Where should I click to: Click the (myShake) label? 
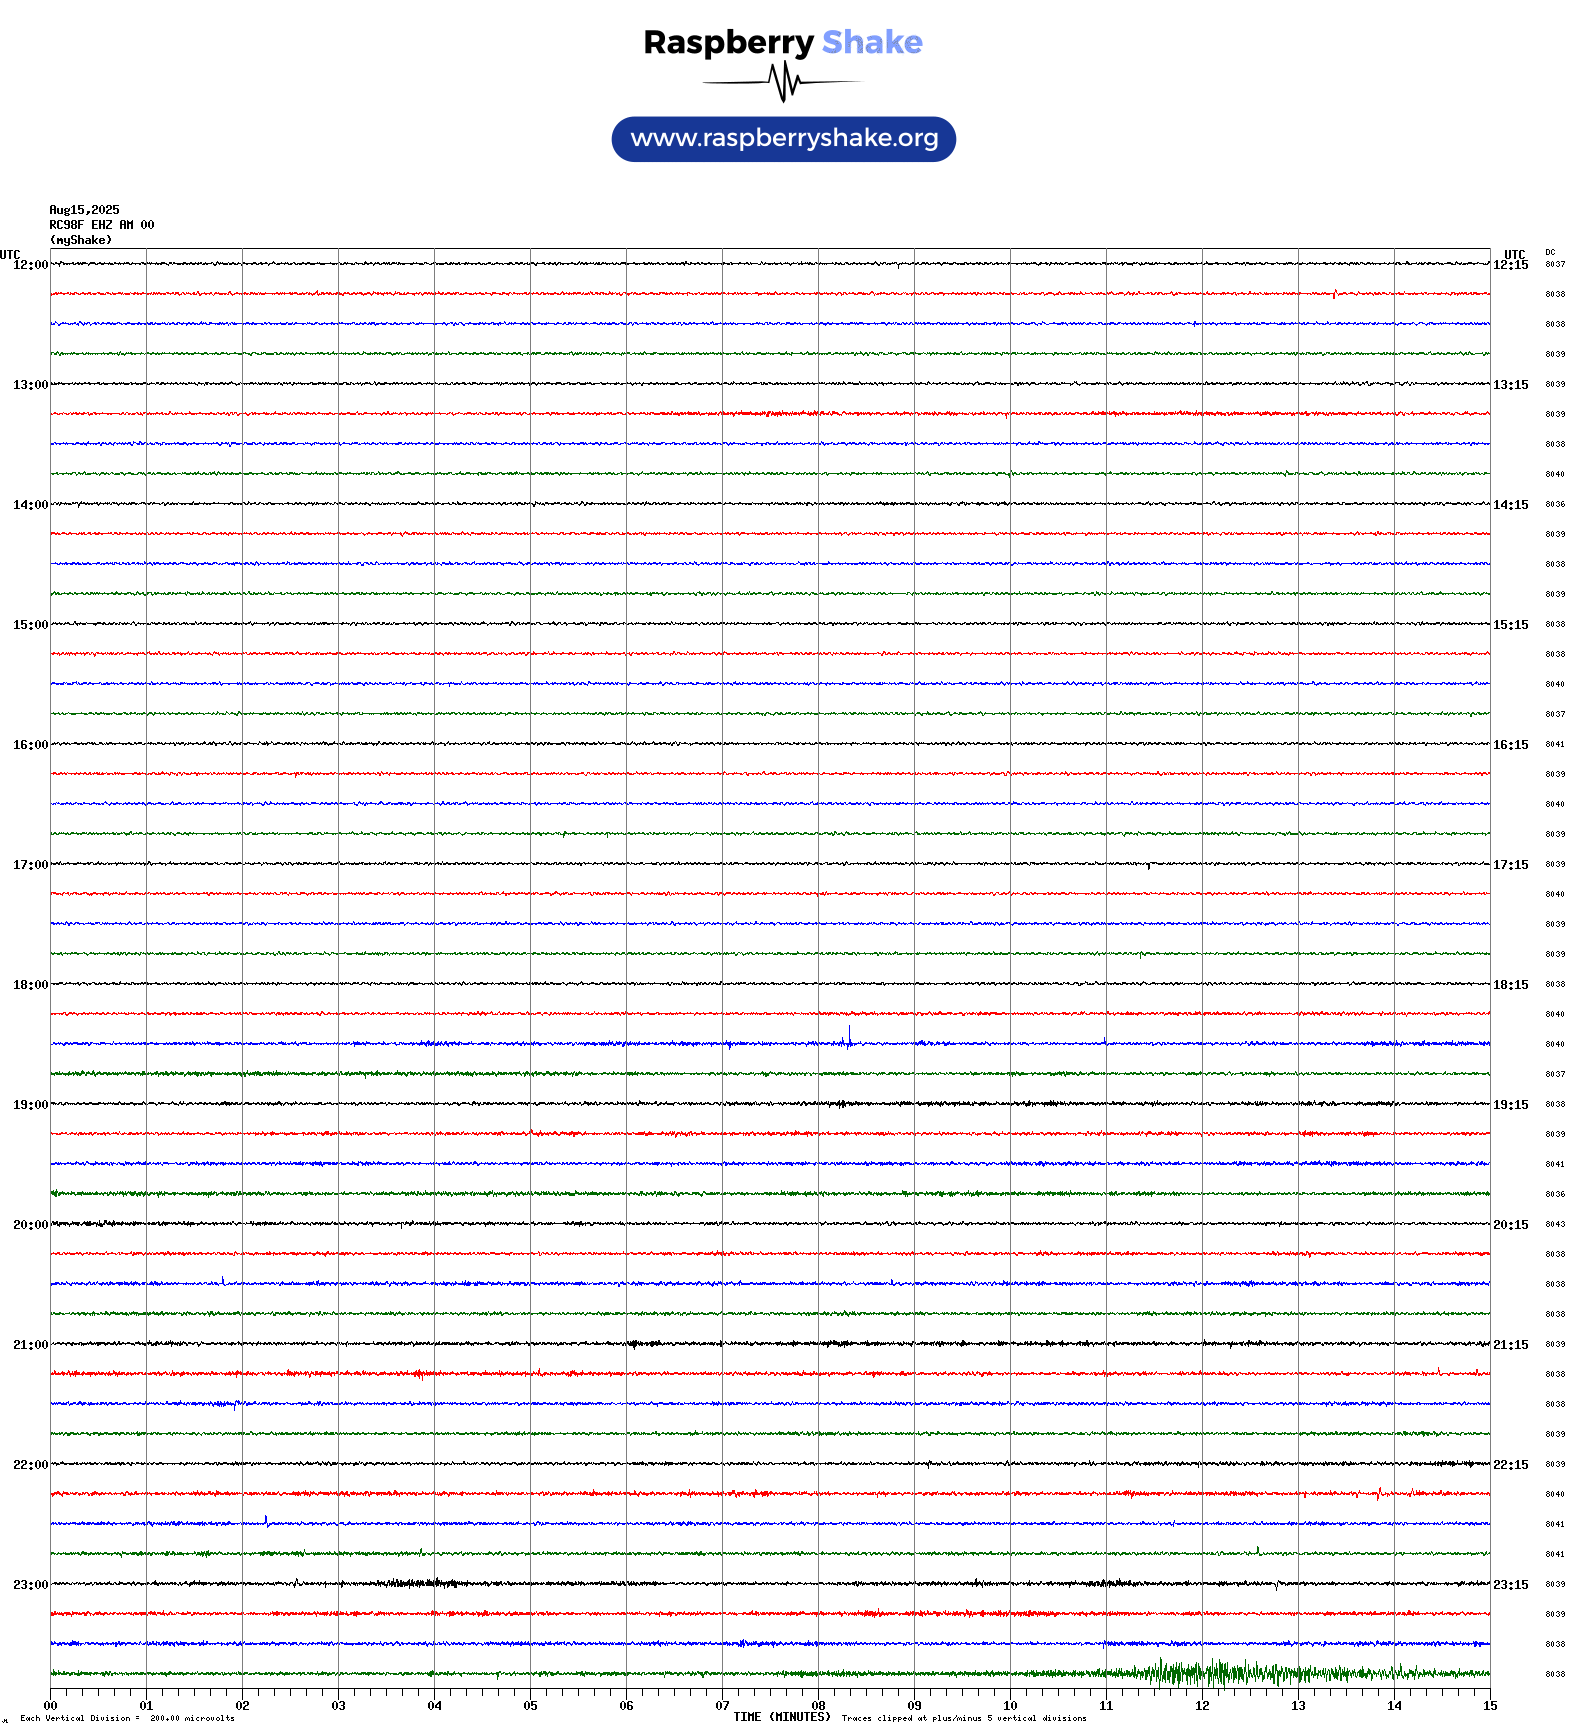(x=81, y=240)
